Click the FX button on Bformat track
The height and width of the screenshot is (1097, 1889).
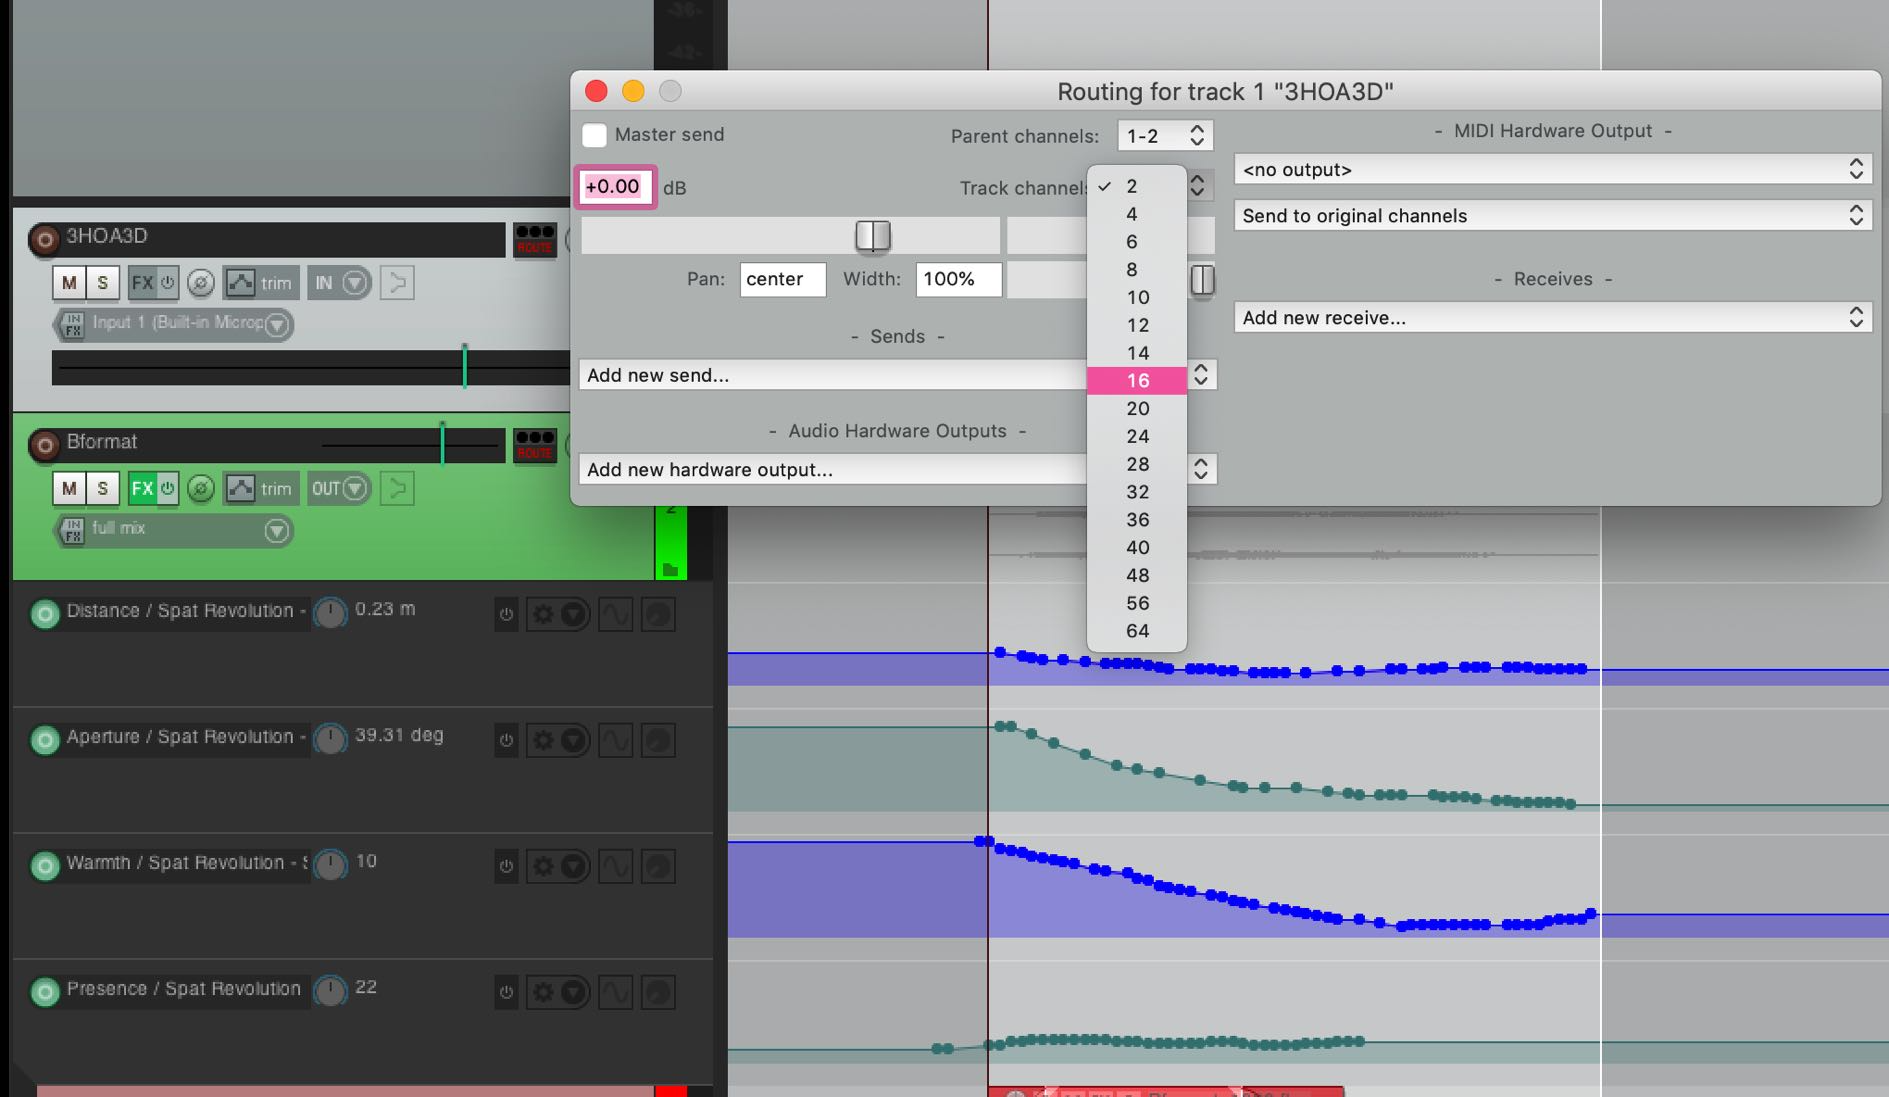[x=142, y=489]
